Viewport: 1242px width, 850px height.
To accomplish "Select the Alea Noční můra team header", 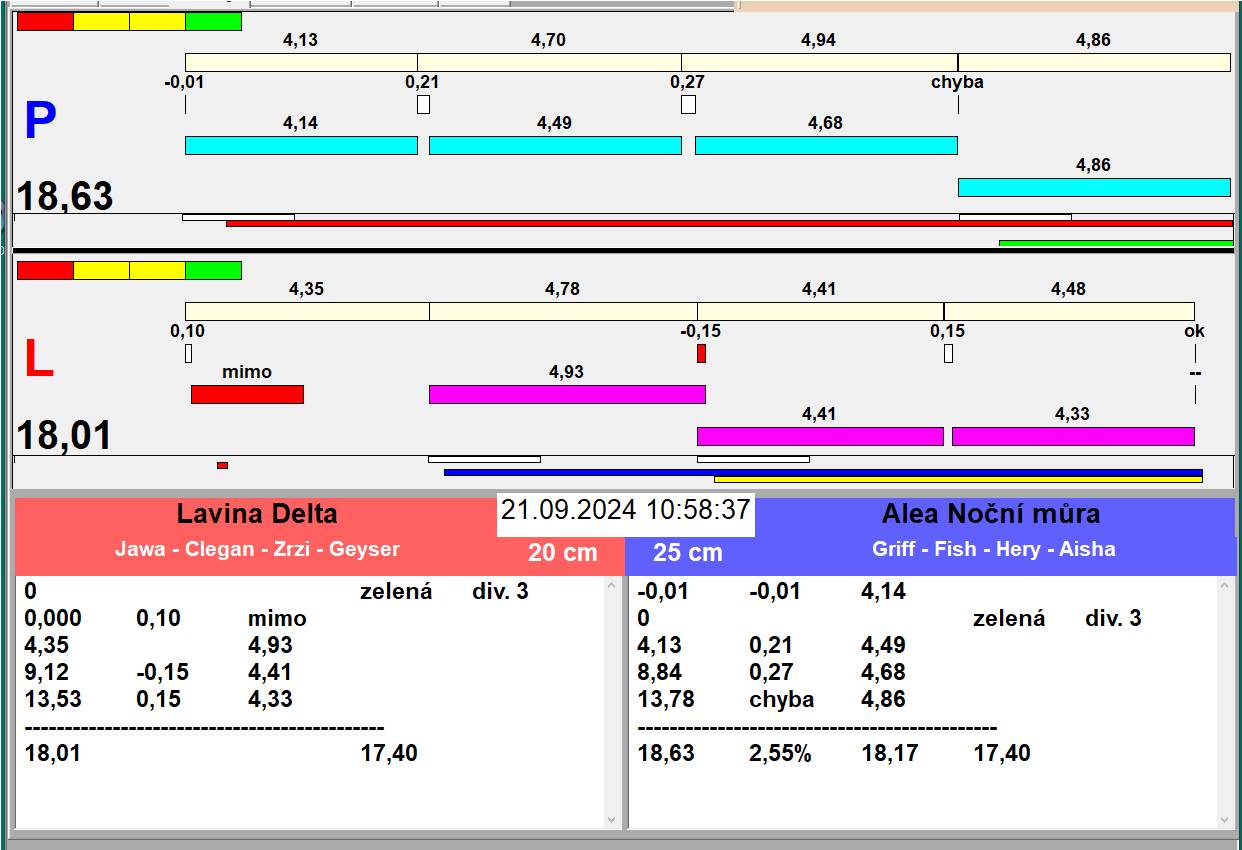I will pyautogui.click(x=990, y=515).
